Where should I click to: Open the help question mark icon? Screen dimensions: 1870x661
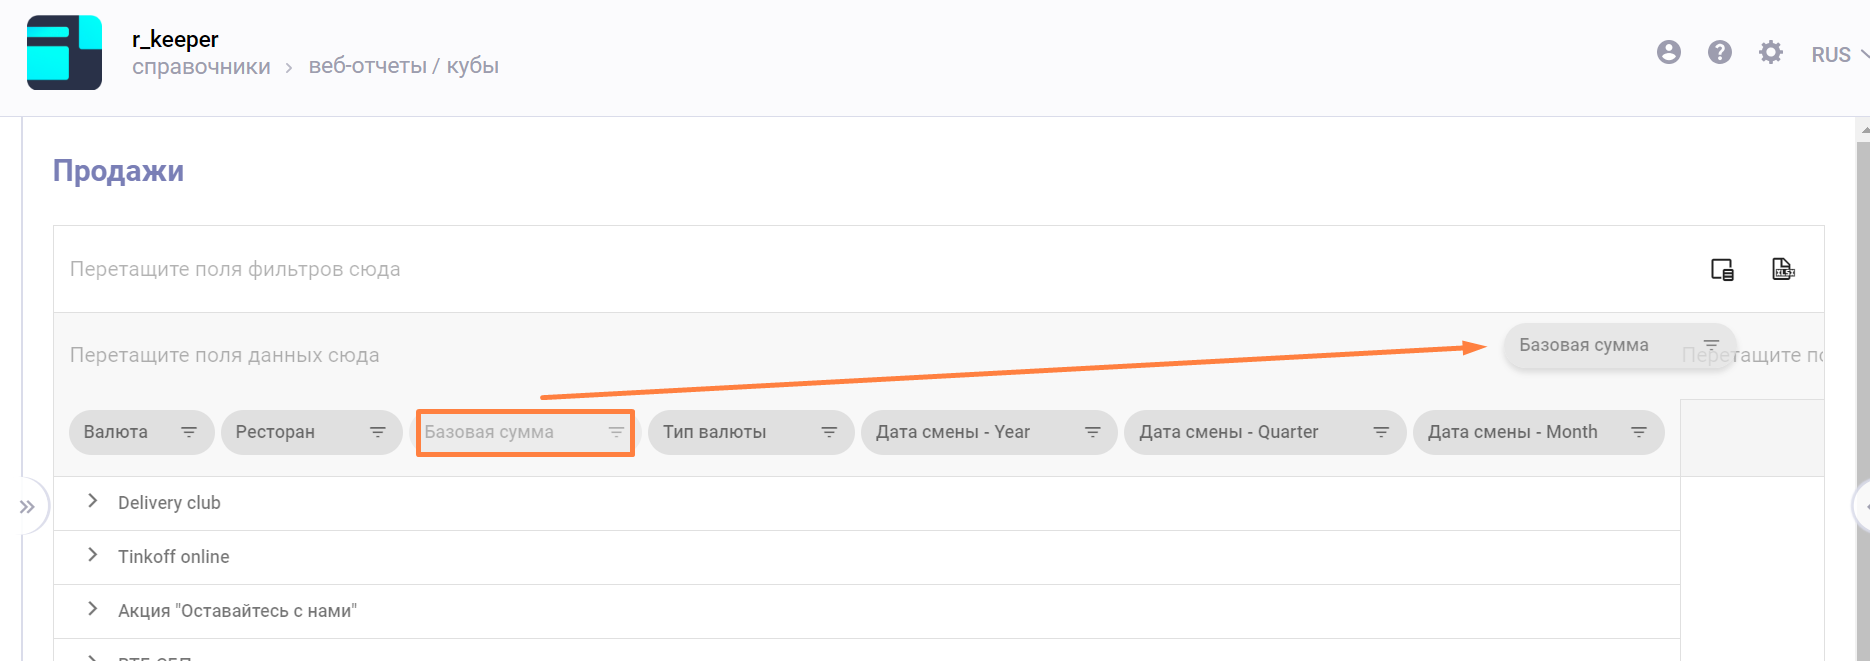click(x=1719, y=53)
